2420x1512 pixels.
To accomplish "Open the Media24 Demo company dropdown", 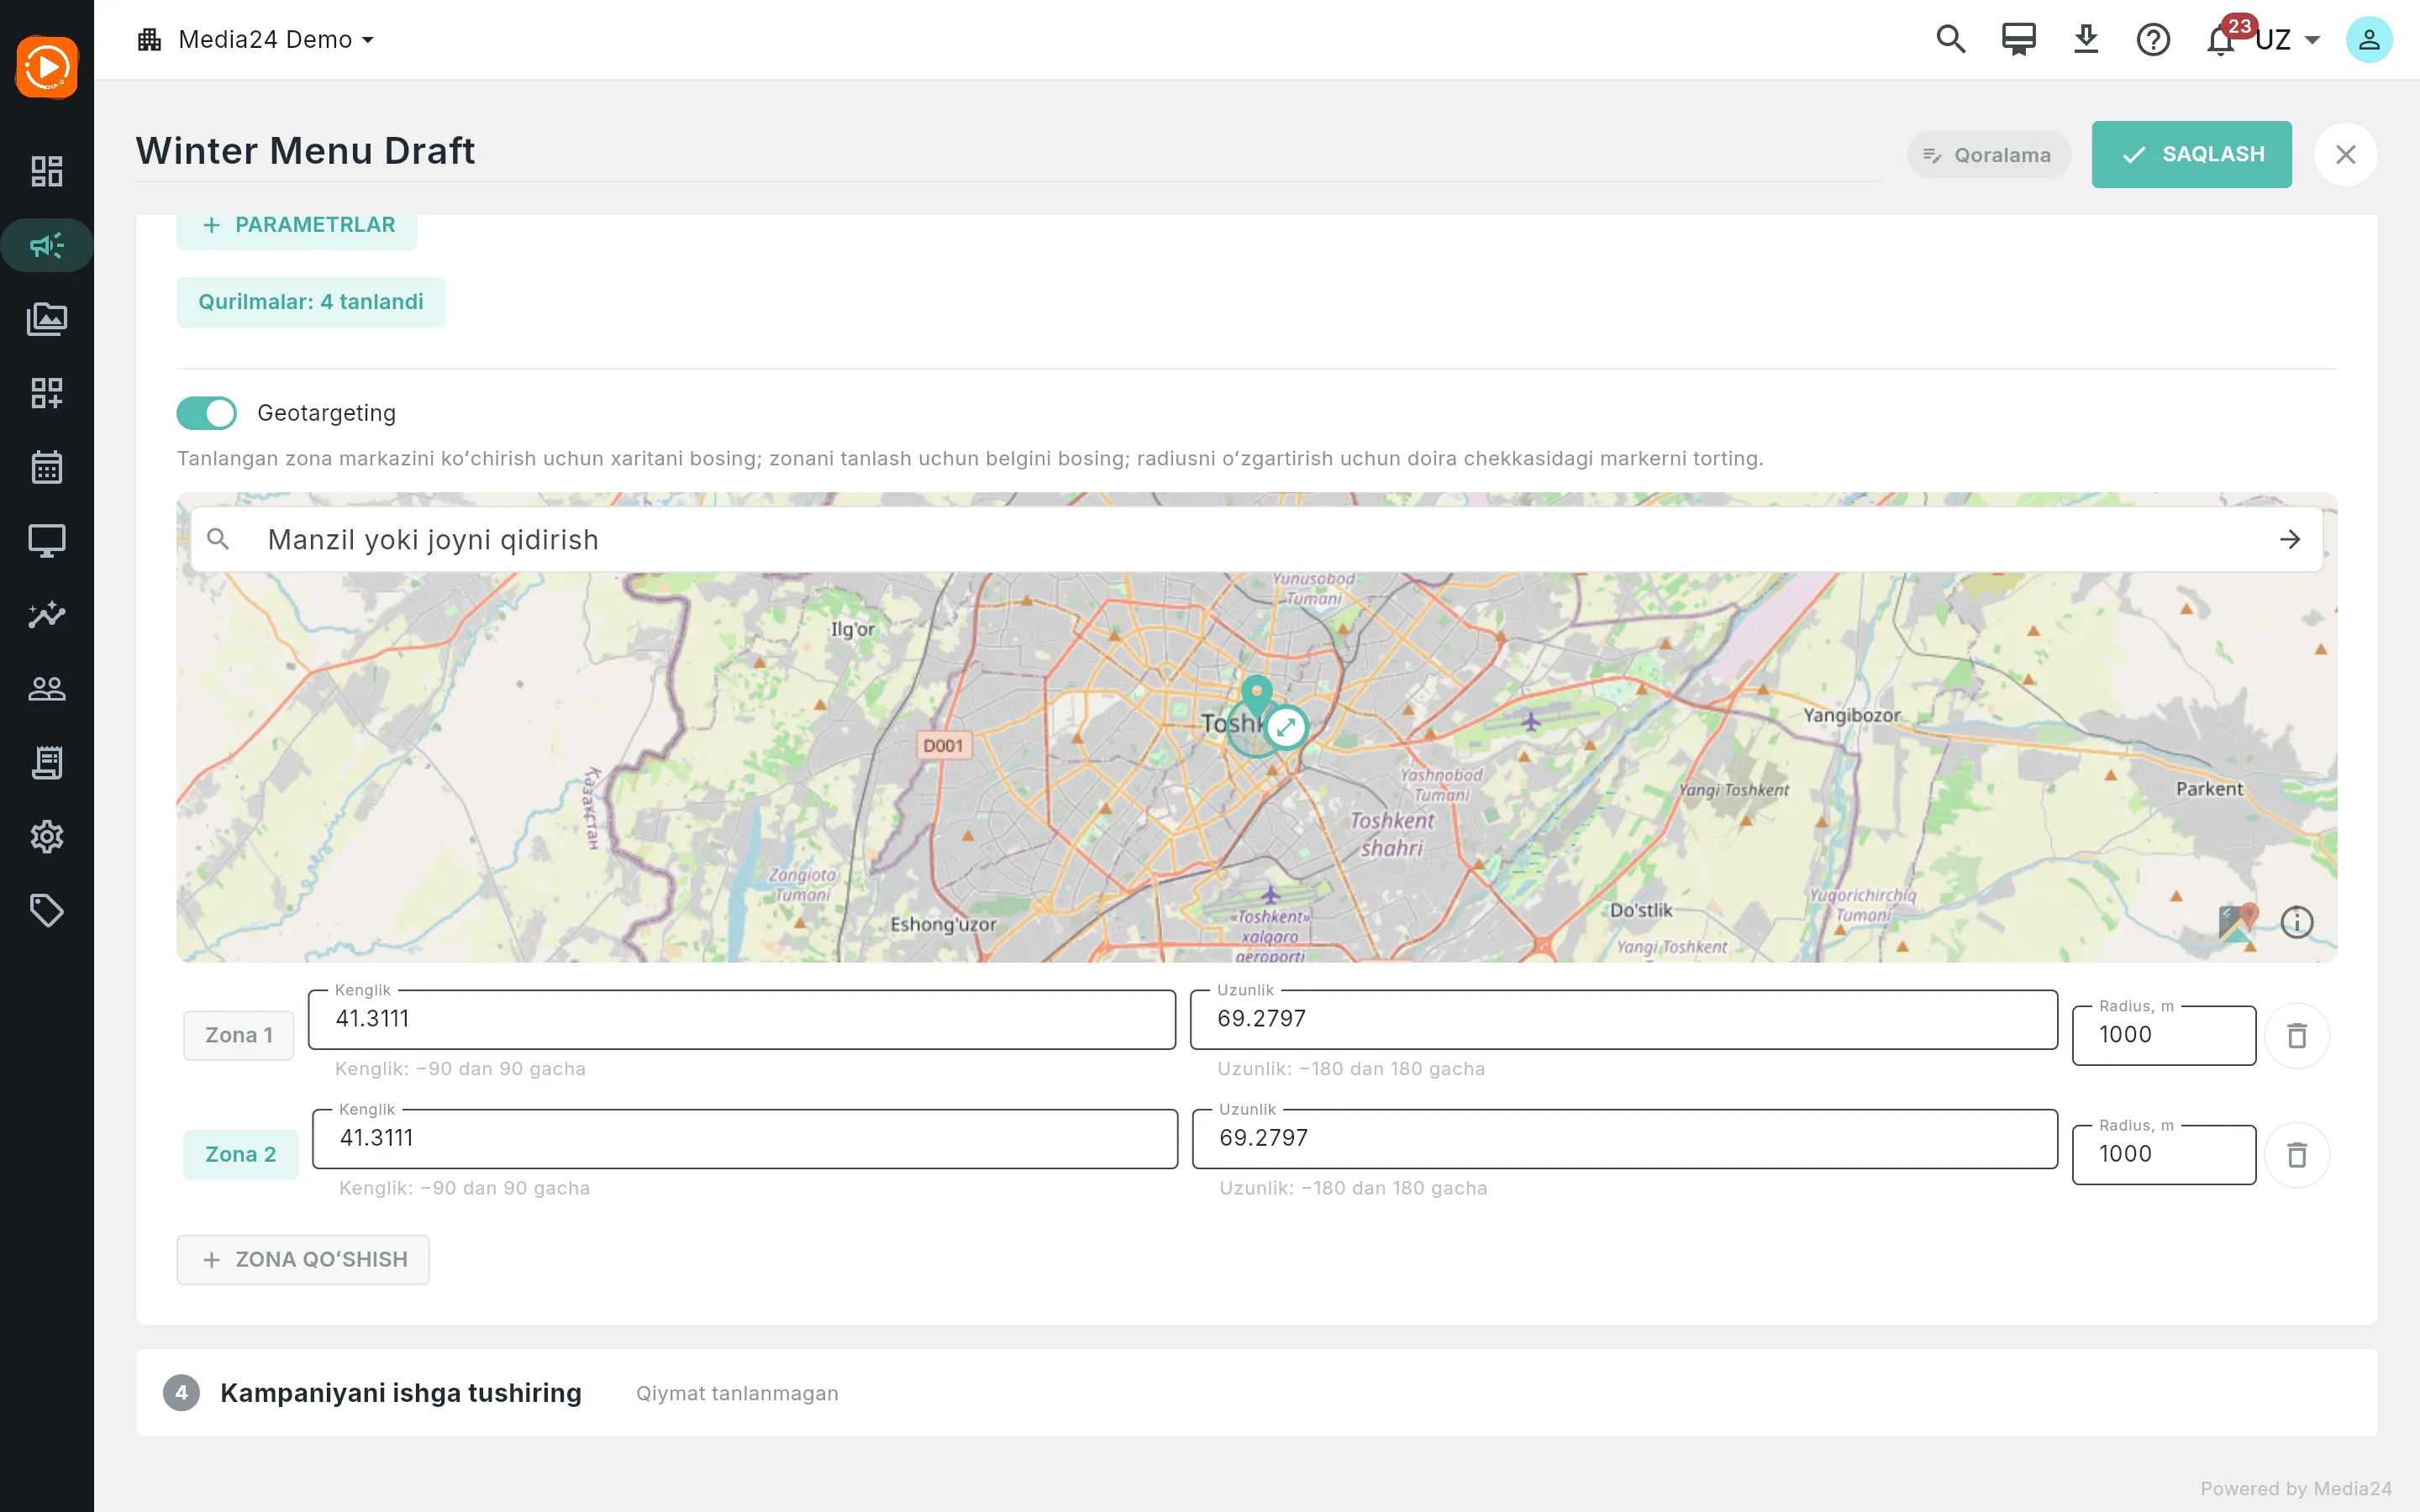I will (x=256, y=40).
